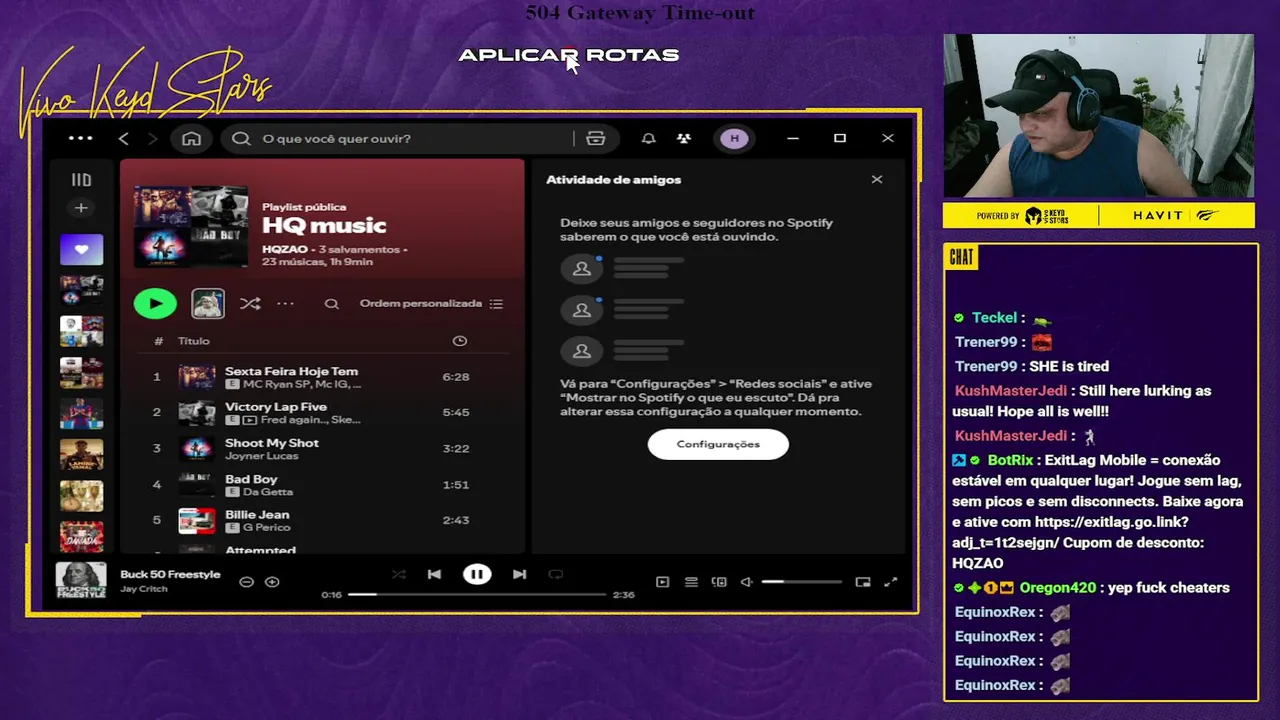Image resolution: width=1280 pixels, height=720 pixels.
Task: Click the 'APLICAR ROTAS' button
Action: click(569, 55)
